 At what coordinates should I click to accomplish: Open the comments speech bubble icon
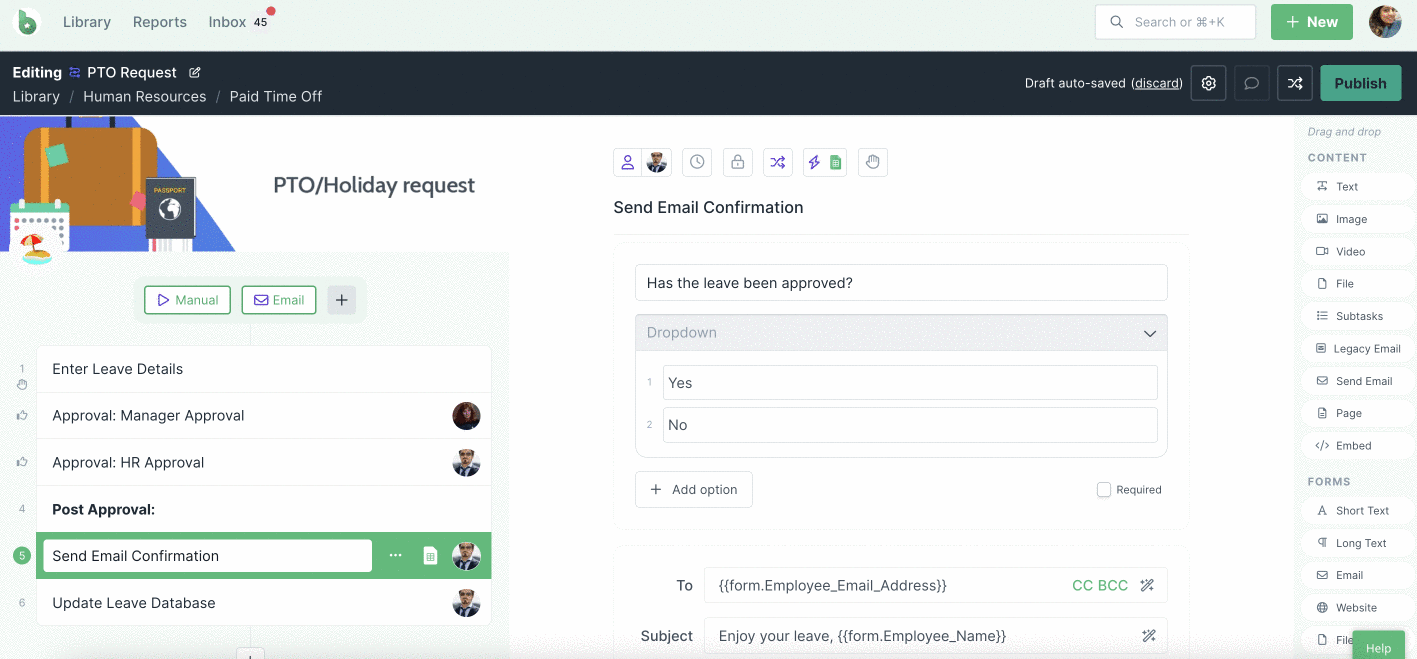click(1251, 83)
